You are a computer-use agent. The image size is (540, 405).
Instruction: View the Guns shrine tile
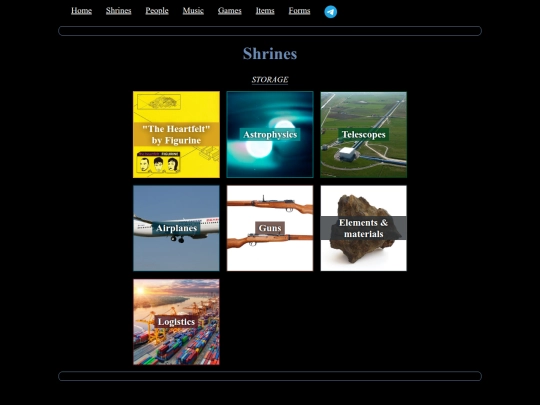(270, 228)
